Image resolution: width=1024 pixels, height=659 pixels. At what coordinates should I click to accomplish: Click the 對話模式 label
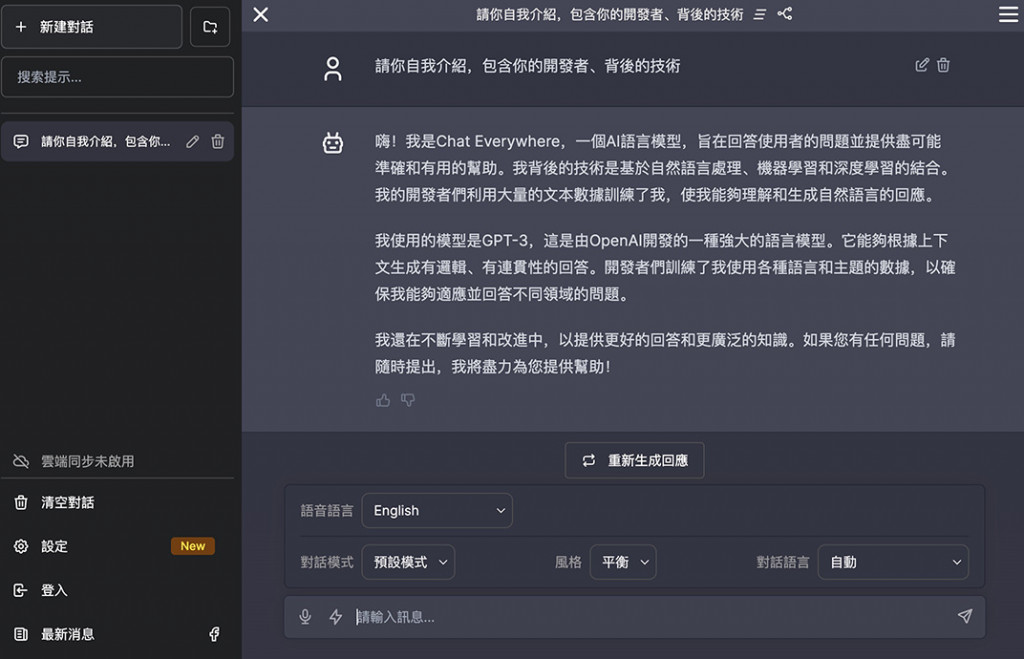coord(327,562)
